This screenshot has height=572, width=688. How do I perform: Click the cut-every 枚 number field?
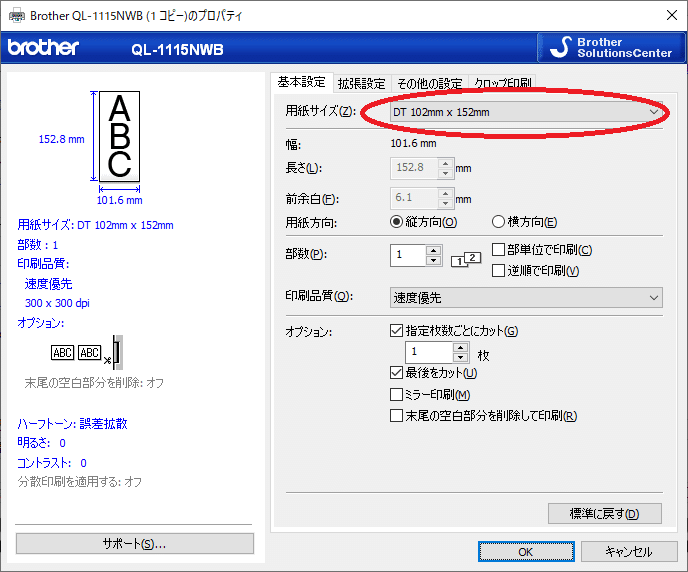(x=429, y=352)
